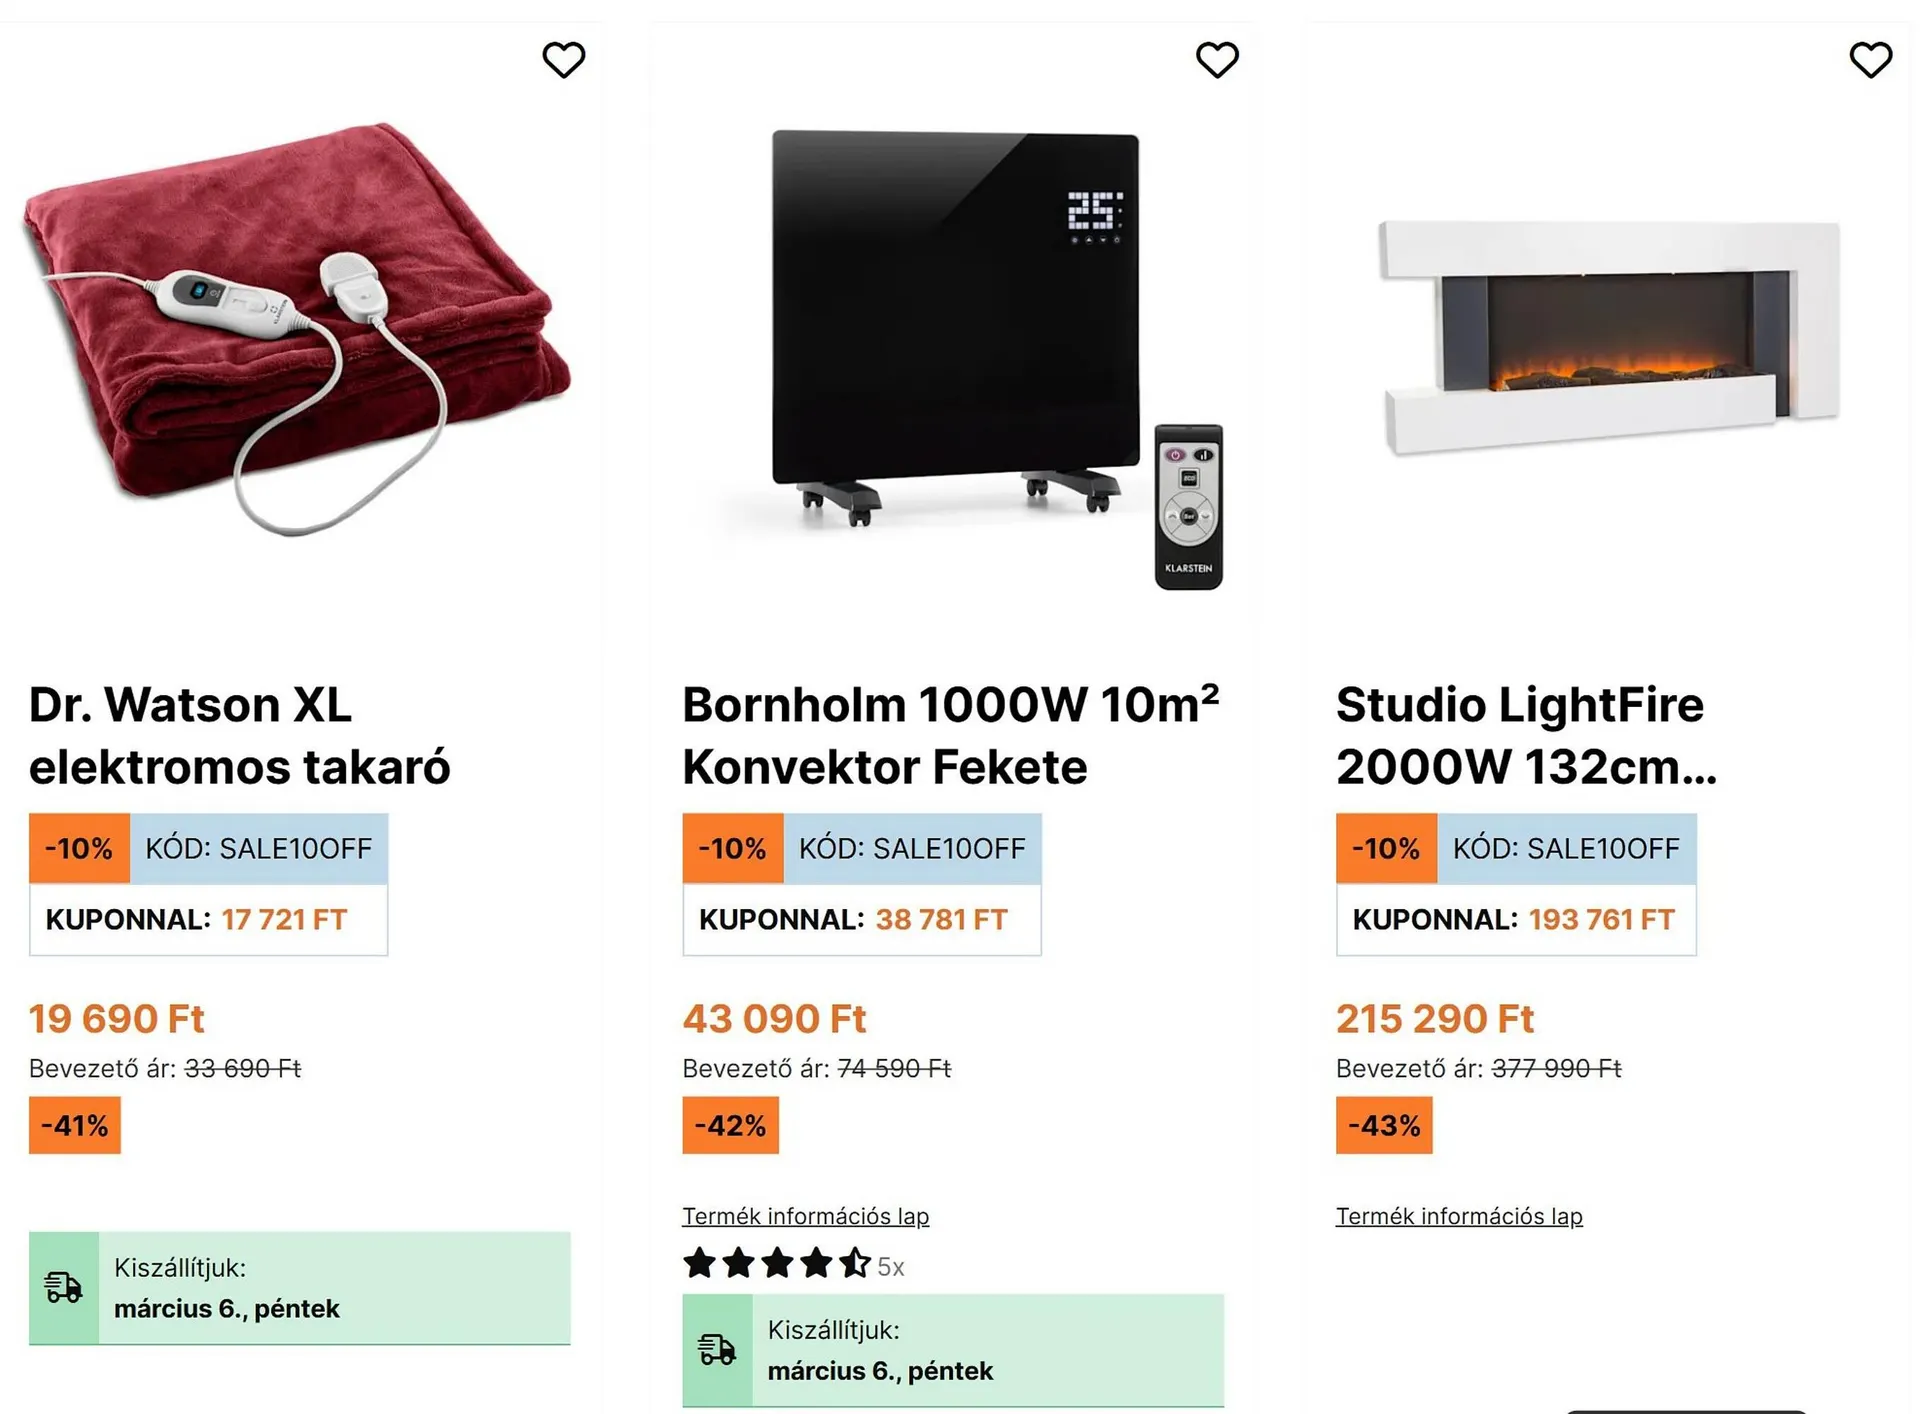
Task: Click the 43 090 Ft price
Action: click(x=774, y=1019)
